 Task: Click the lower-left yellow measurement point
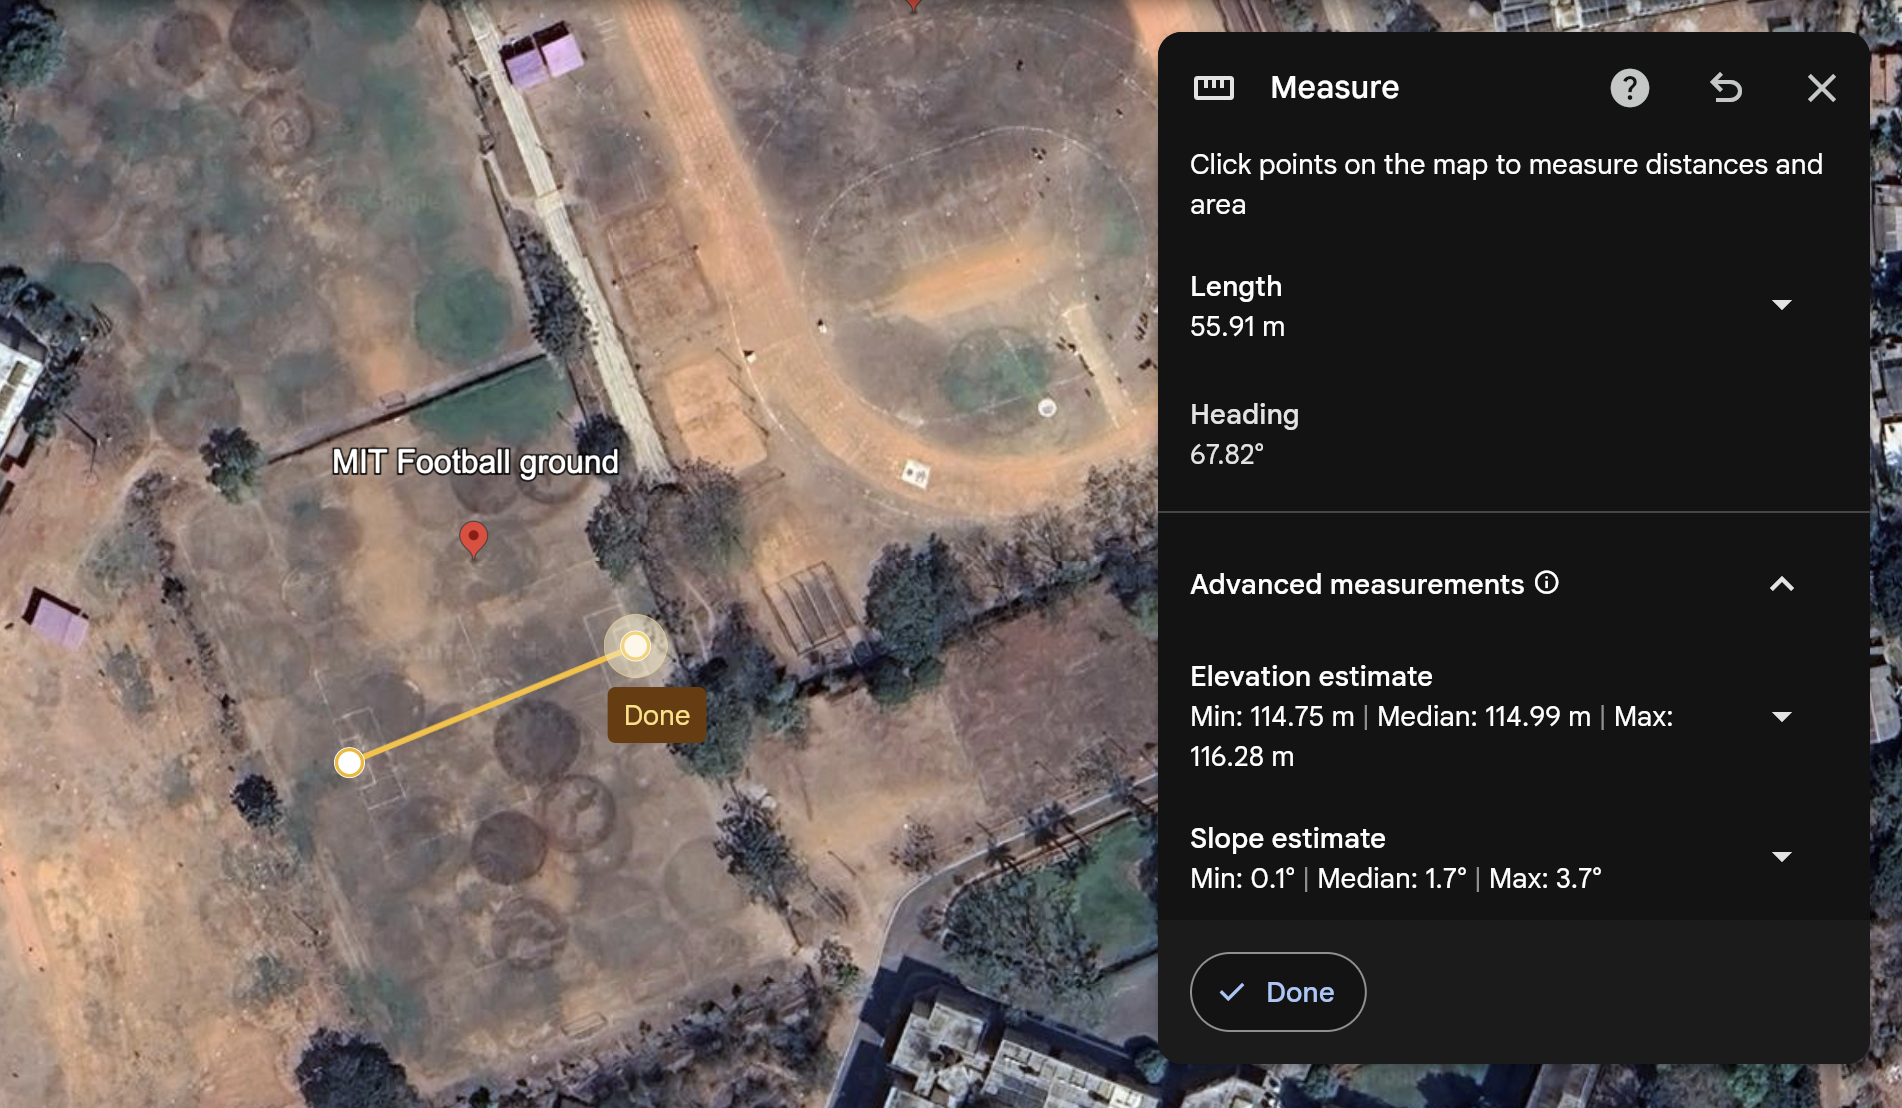point(350,762)
